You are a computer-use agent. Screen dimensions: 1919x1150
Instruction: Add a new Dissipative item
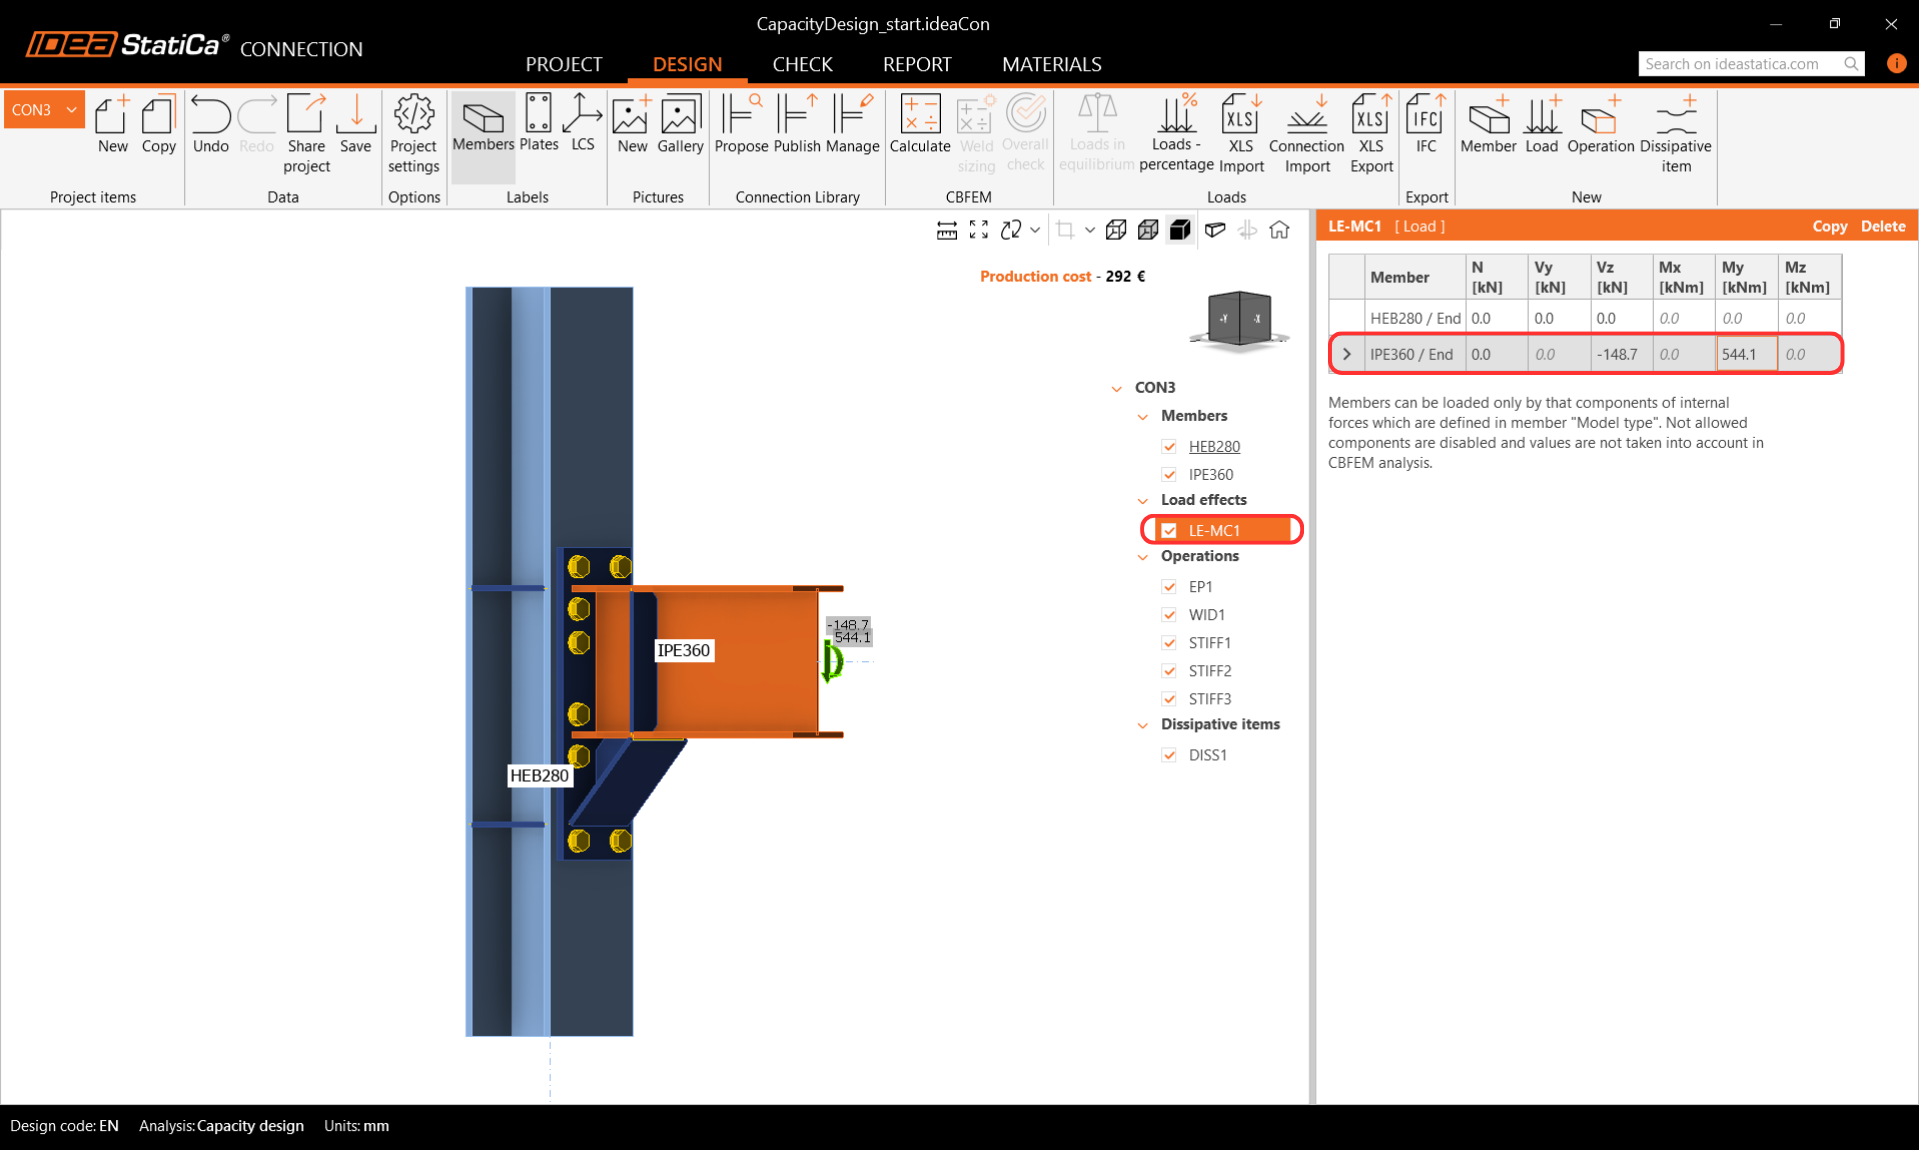[1676, 135]
